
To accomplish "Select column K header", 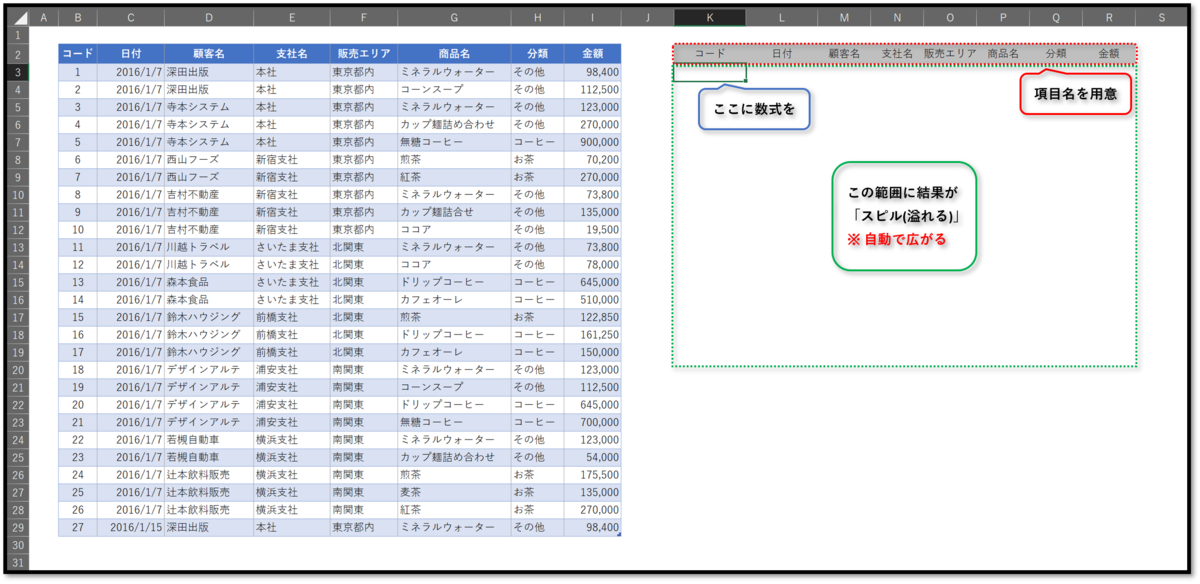I will (x=709, y=16).
